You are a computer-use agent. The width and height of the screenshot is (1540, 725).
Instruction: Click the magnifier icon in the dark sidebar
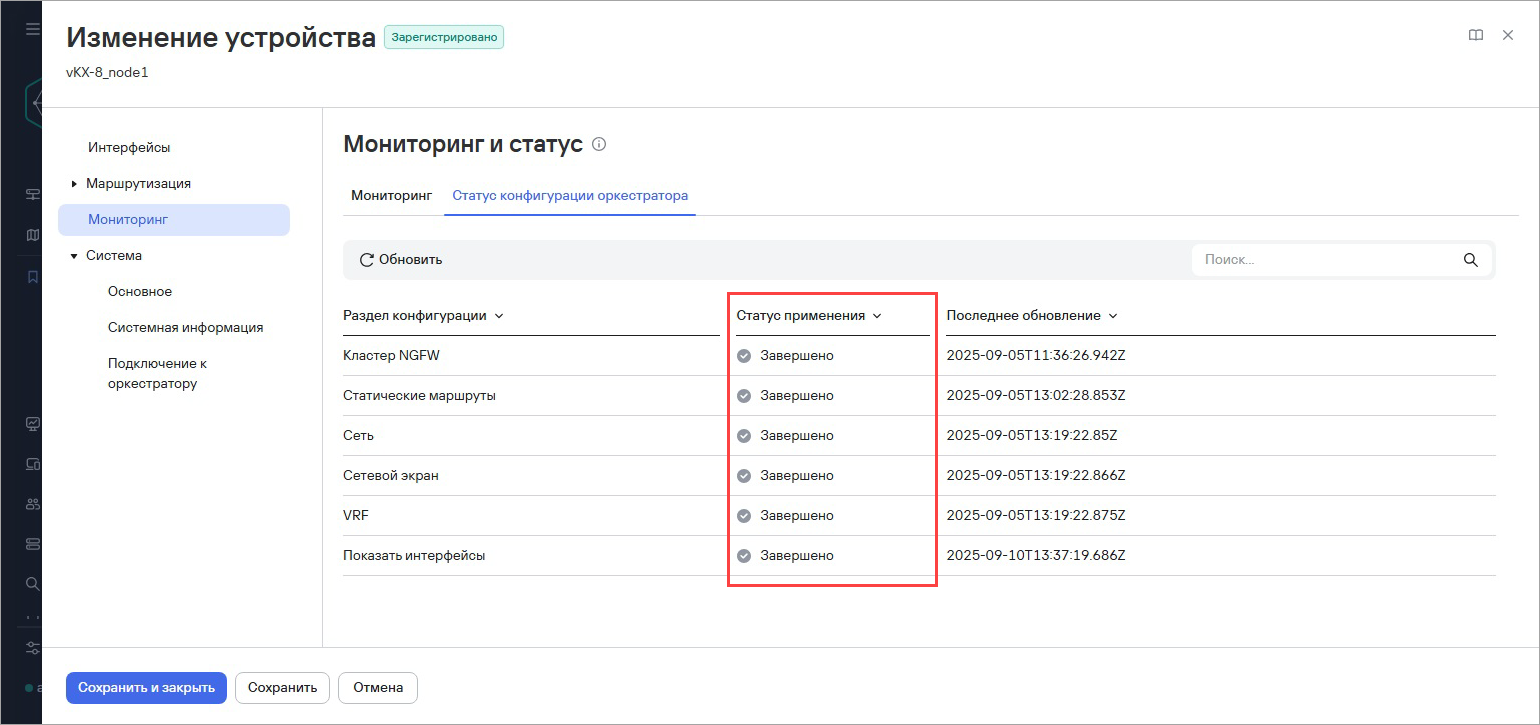(x=32, y=583)
